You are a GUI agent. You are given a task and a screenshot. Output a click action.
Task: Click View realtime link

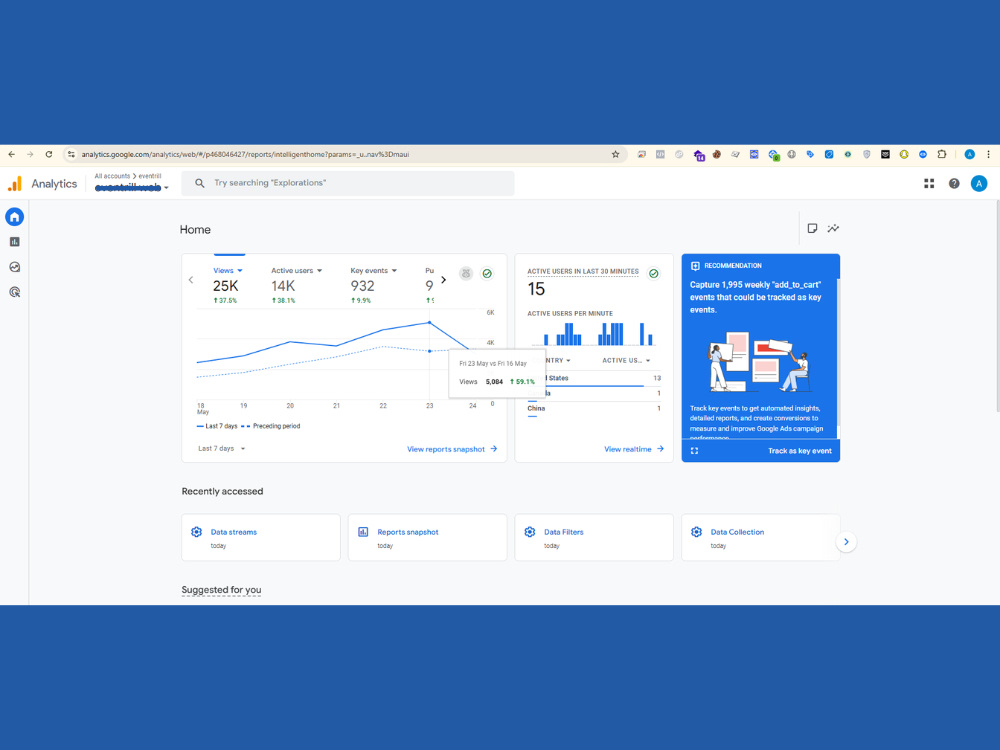tap(634, 449)
